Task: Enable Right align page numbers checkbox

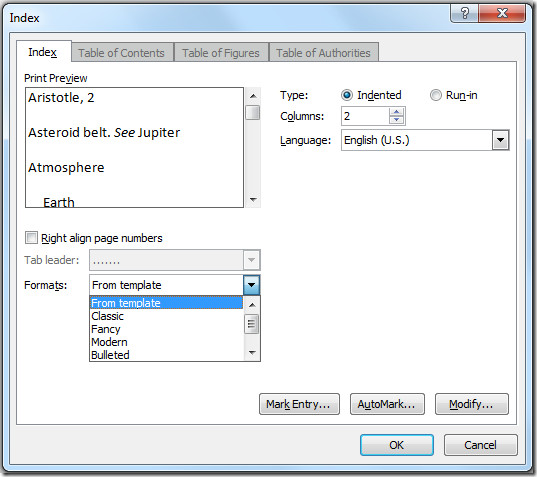Action: click(x=31, y=237)
